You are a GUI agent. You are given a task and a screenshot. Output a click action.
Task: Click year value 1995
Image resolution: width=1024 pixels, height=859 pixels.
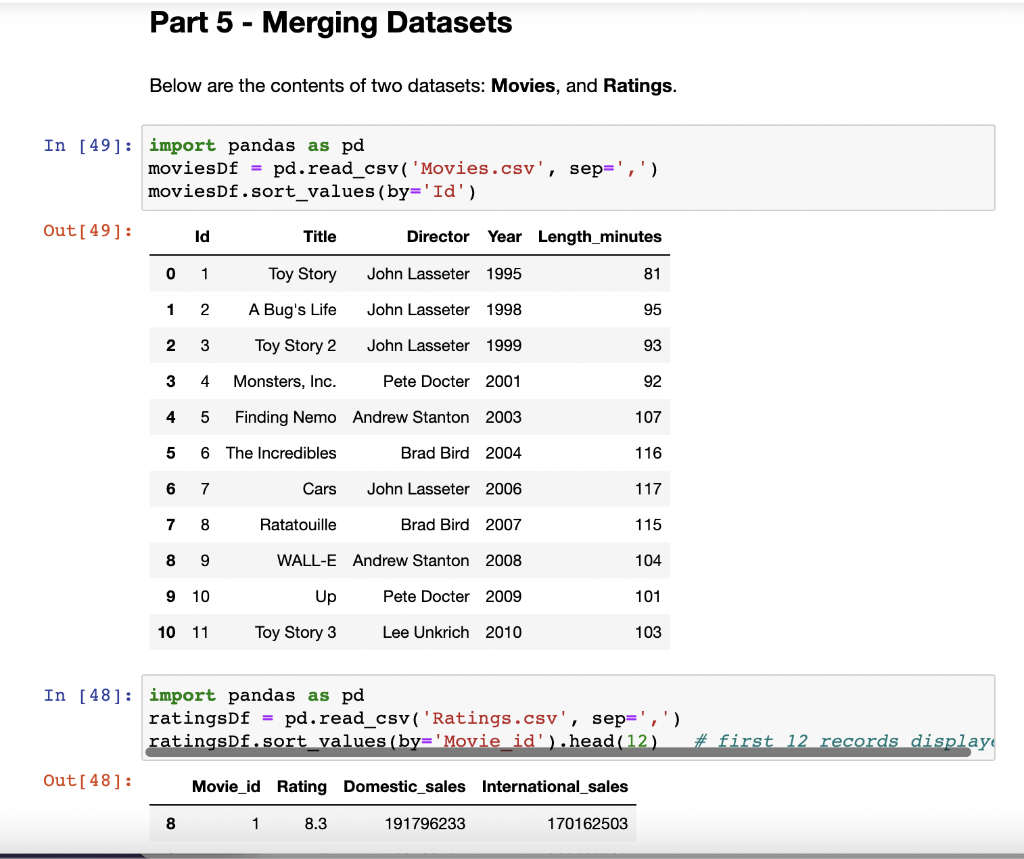tap(504, 274)
